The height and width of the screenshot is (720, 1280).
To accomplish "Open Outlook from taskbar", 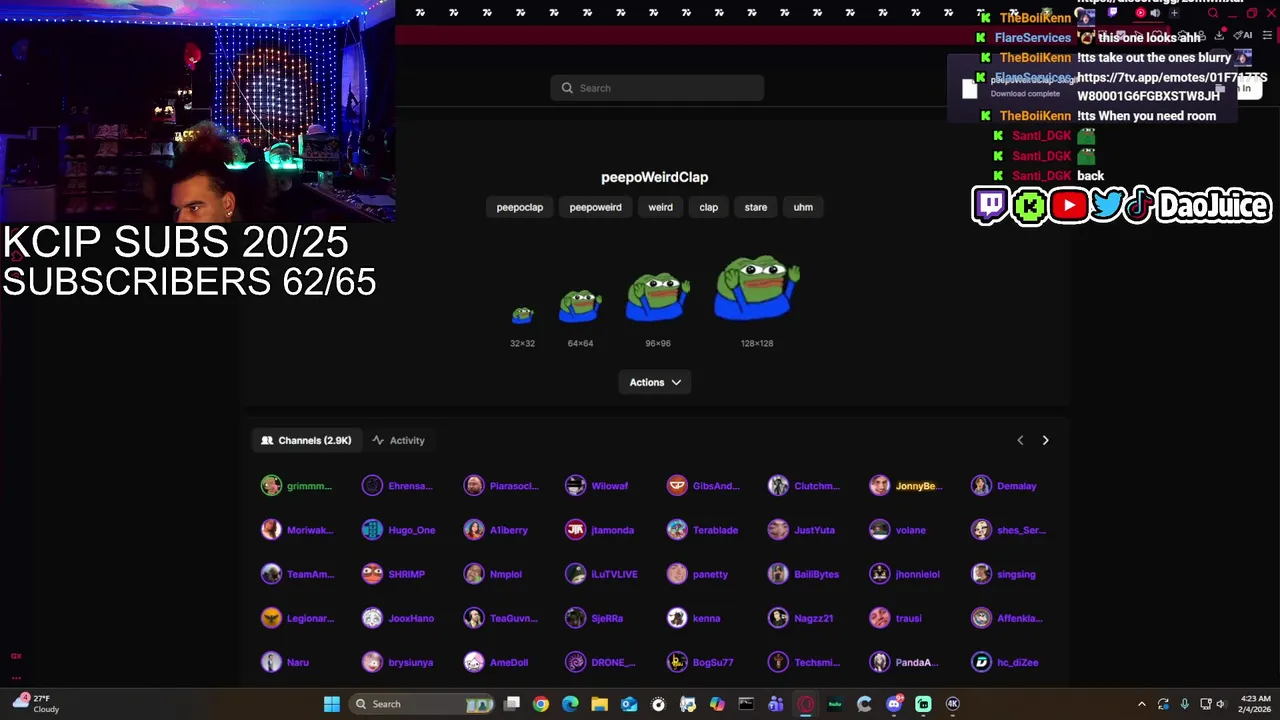I will (x=629, y=704).
